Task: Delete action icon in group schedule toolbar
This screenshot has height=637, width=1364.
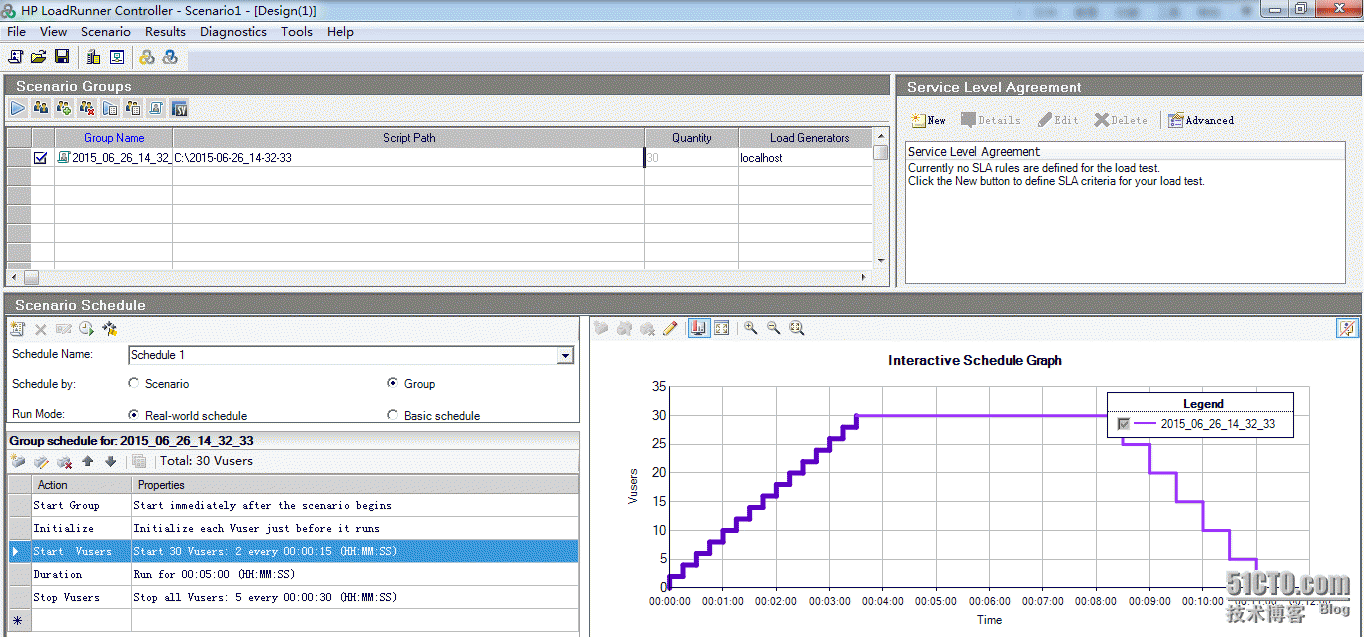Action: tap(64, 461)
